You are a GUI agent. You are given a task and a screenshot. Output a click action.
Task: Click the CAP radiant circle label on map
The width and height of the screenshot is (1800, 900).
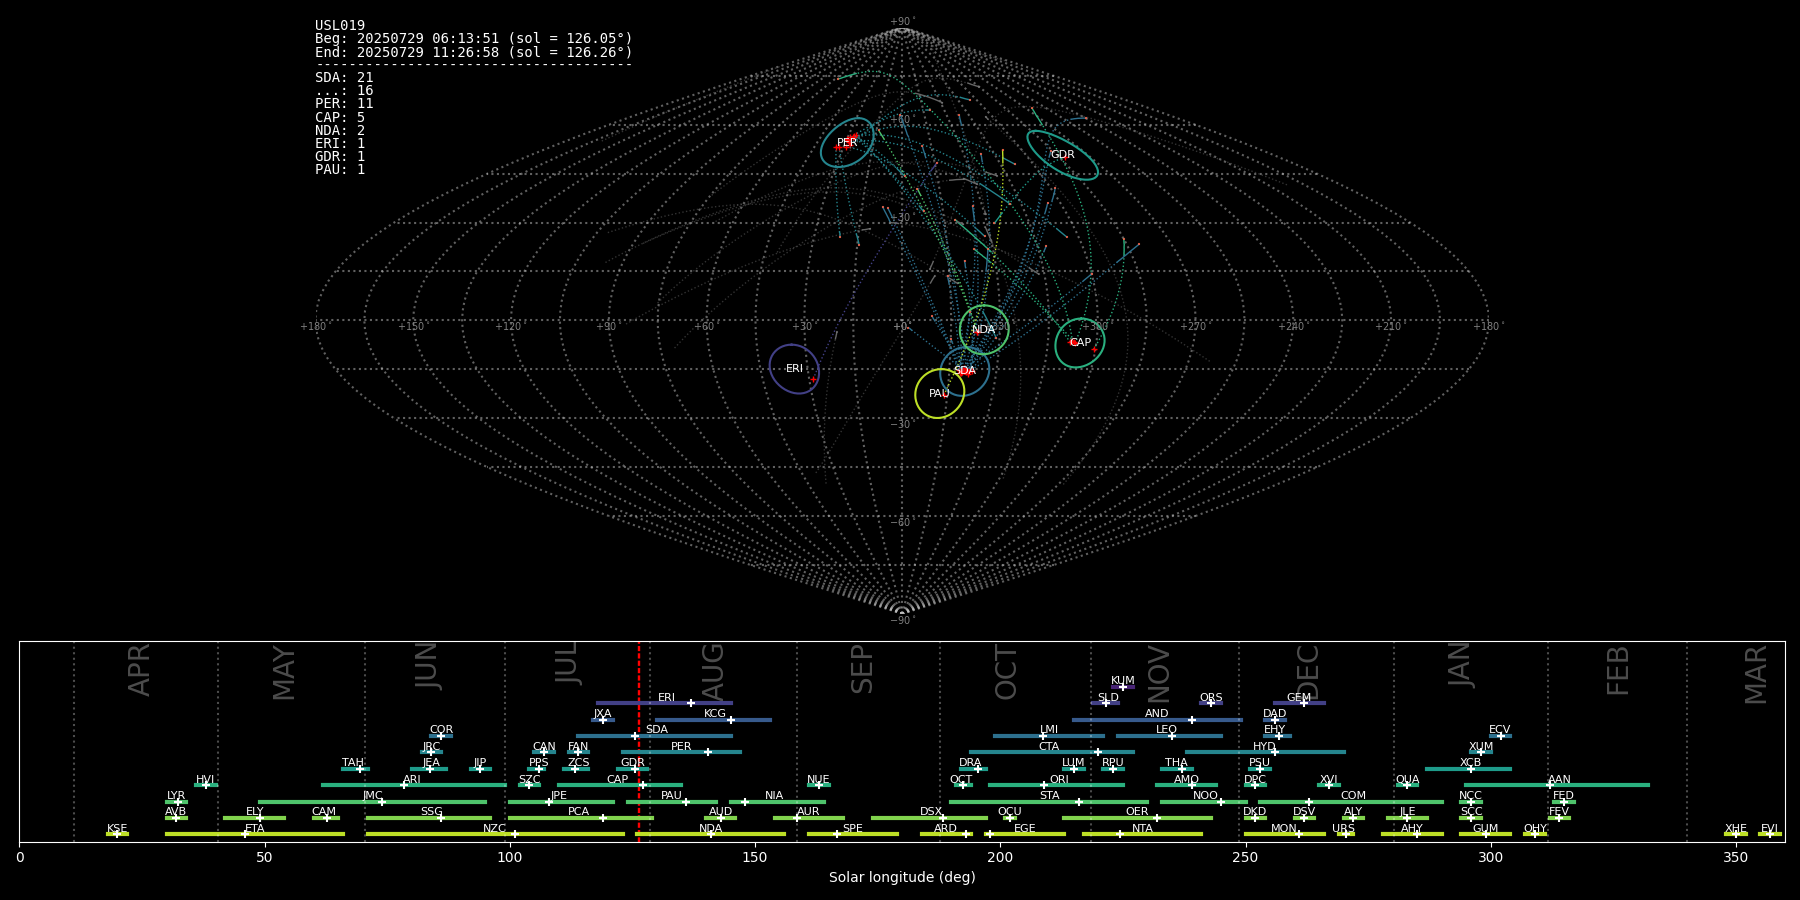1081,343
